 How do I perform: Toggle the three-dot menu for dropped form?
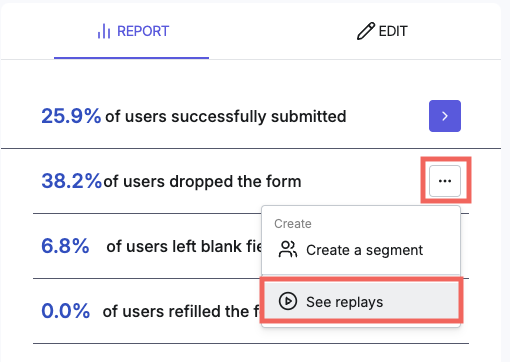point(445,181)
